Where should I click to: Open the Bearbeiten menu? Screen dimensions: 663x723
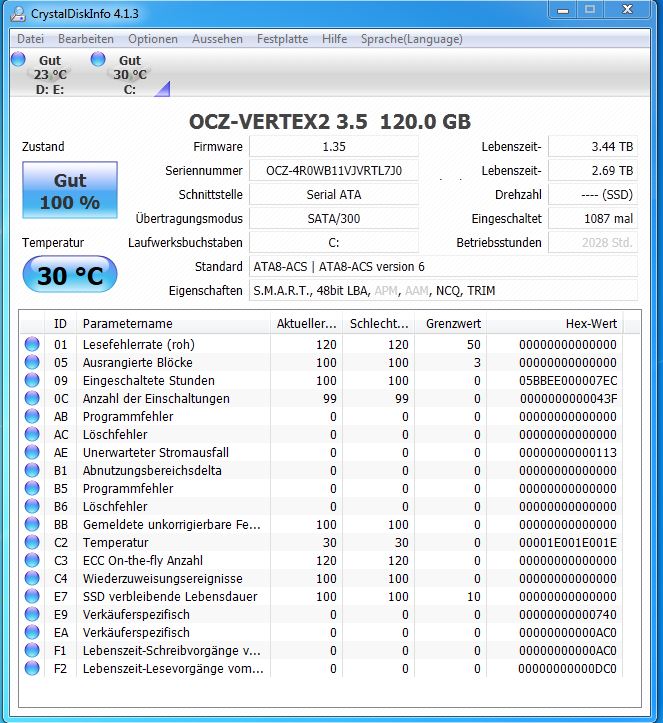pyautogui.click(x=86, y=39)
